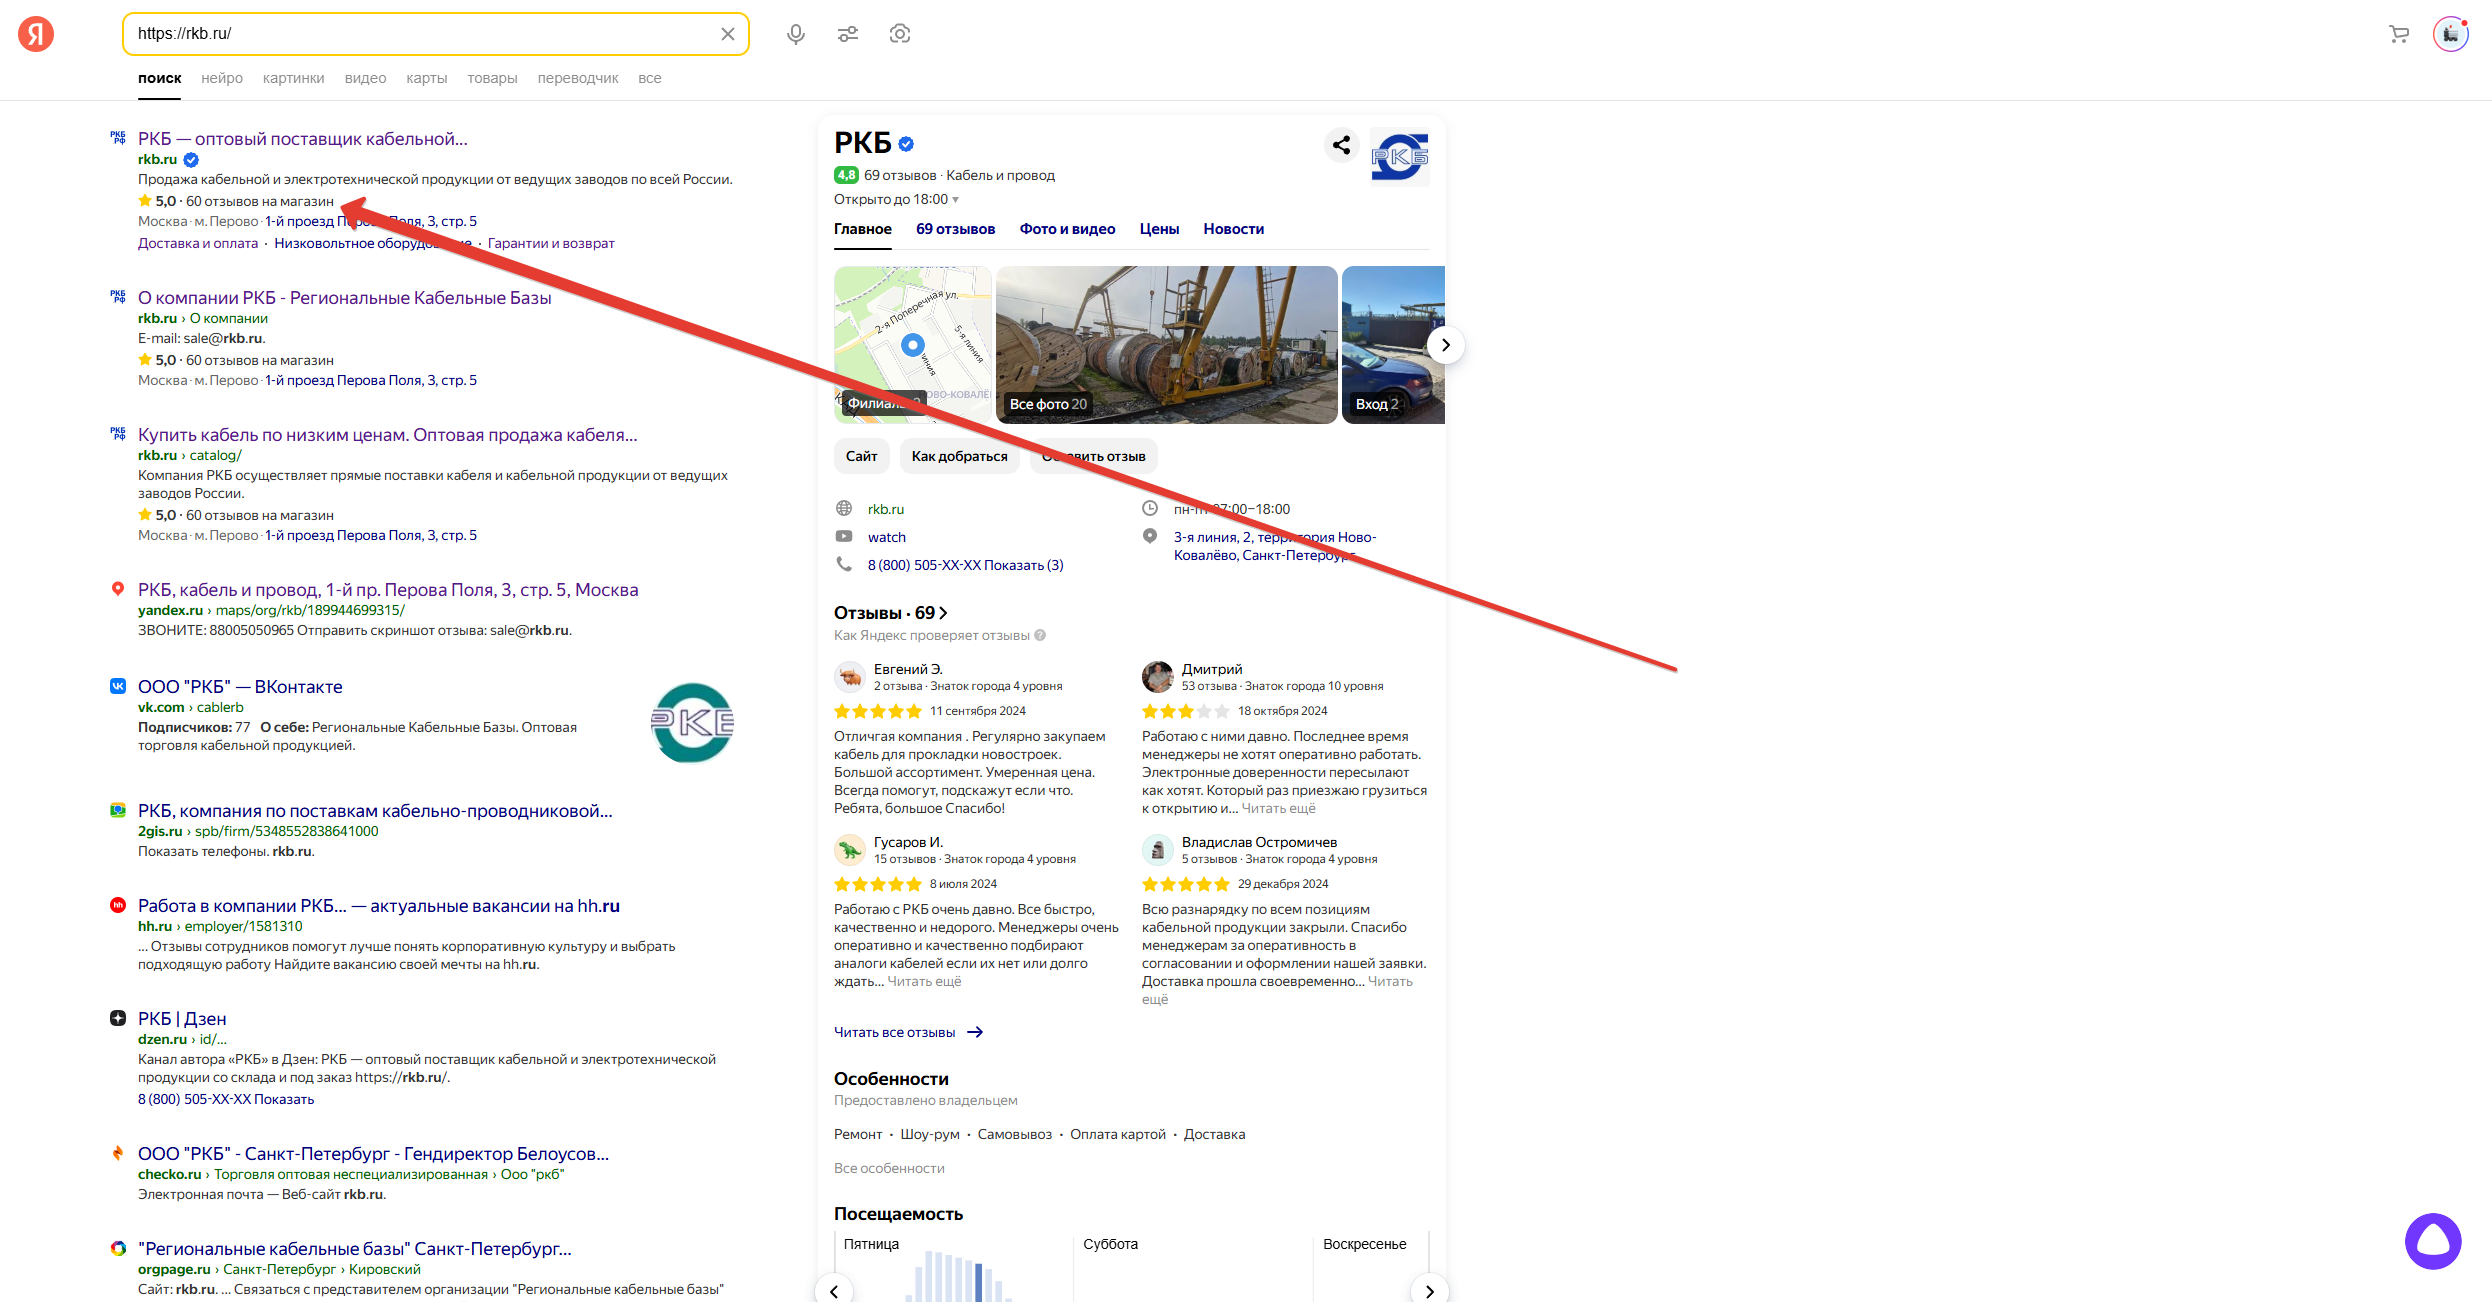Click the globe icon next to rkb.ru
The image size is (2492, 1302).
844,508
